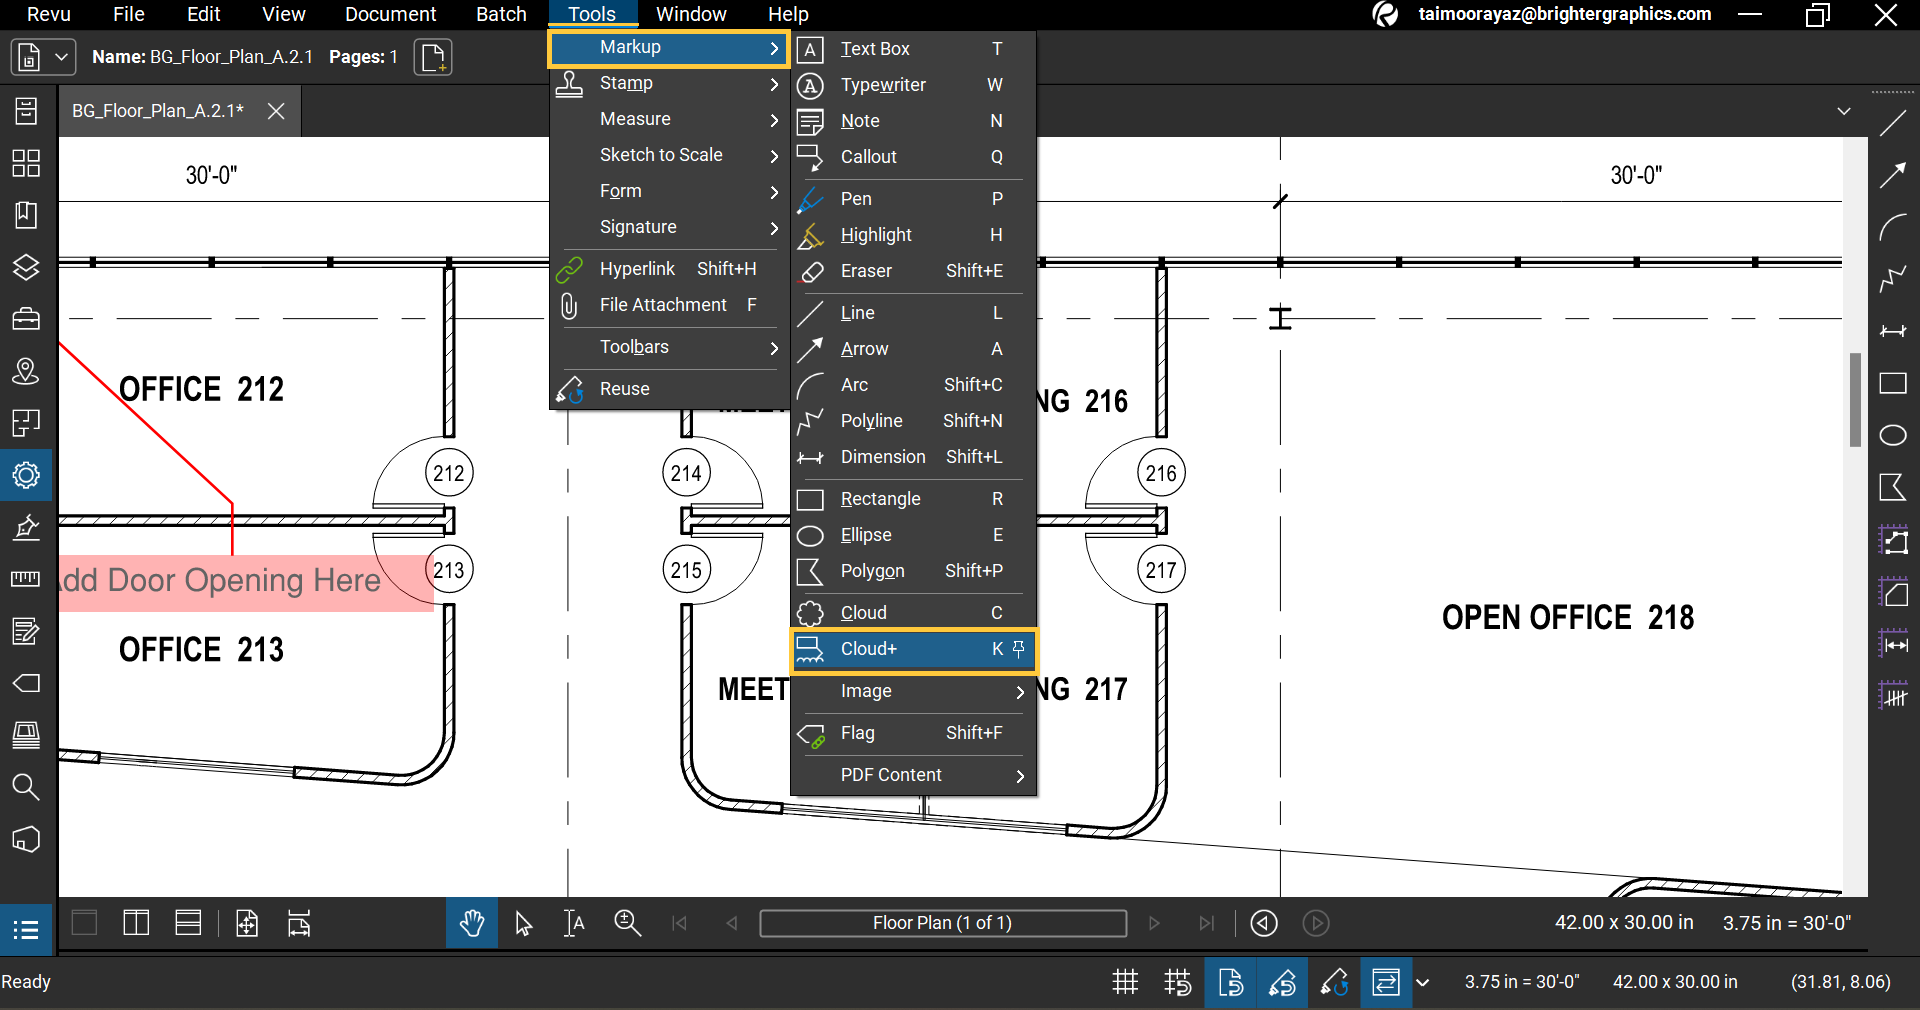Toggle Snap to Content in status bar
Image resolution: width=1920 pixels, height=1010 pixels.
pos(1230,982)
